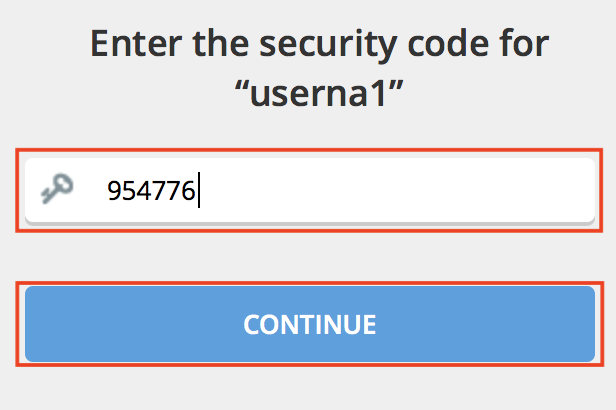Click the key icon in the code field

point(54,188)
